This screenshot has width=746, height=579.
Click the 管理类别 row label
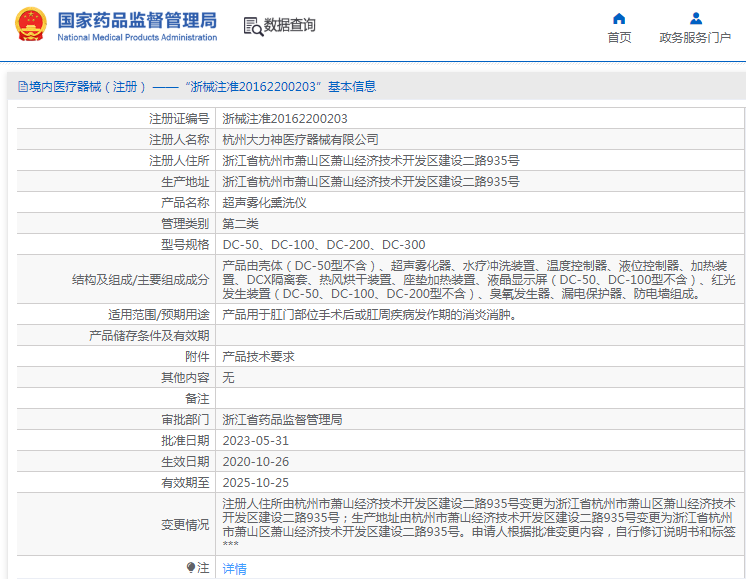click(x=185, y=224)
